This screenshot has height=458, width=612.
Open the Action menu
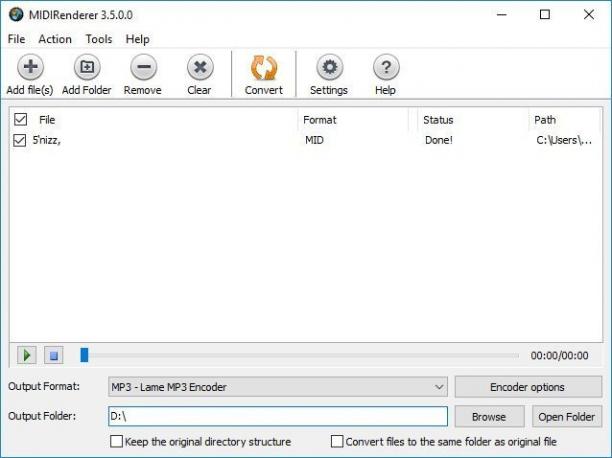[x=55, y=39]
